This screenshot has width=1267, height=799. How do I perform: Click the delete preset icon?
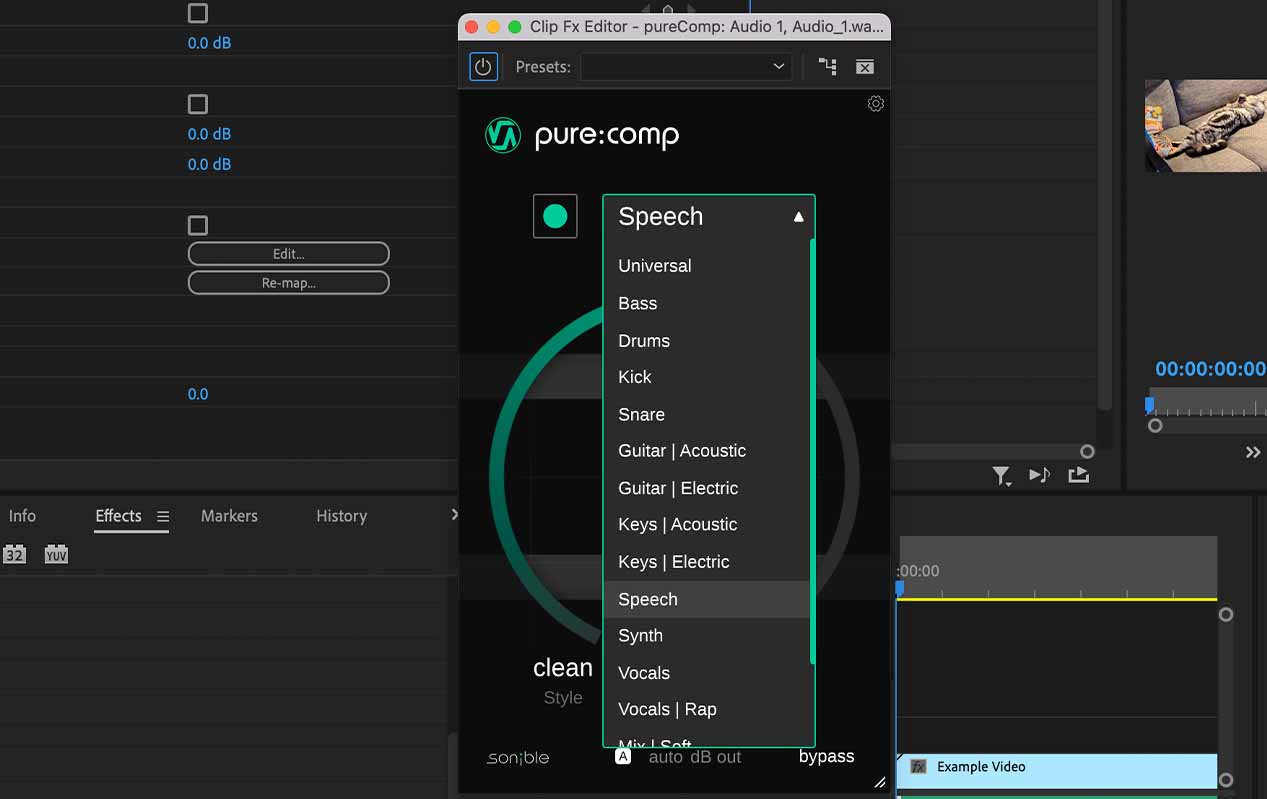tap(865, 67)
